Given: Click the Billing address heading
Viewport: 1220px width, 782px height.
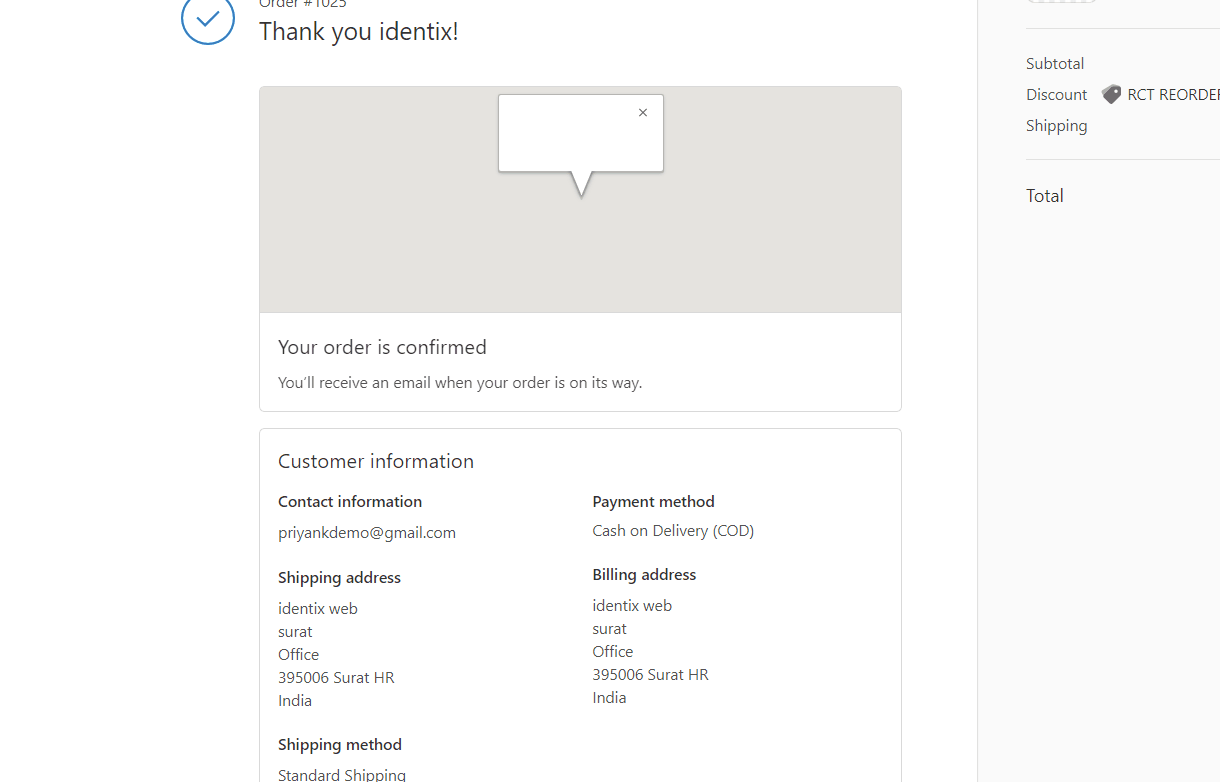Looking at the screenshot, I should click(644, 575).
